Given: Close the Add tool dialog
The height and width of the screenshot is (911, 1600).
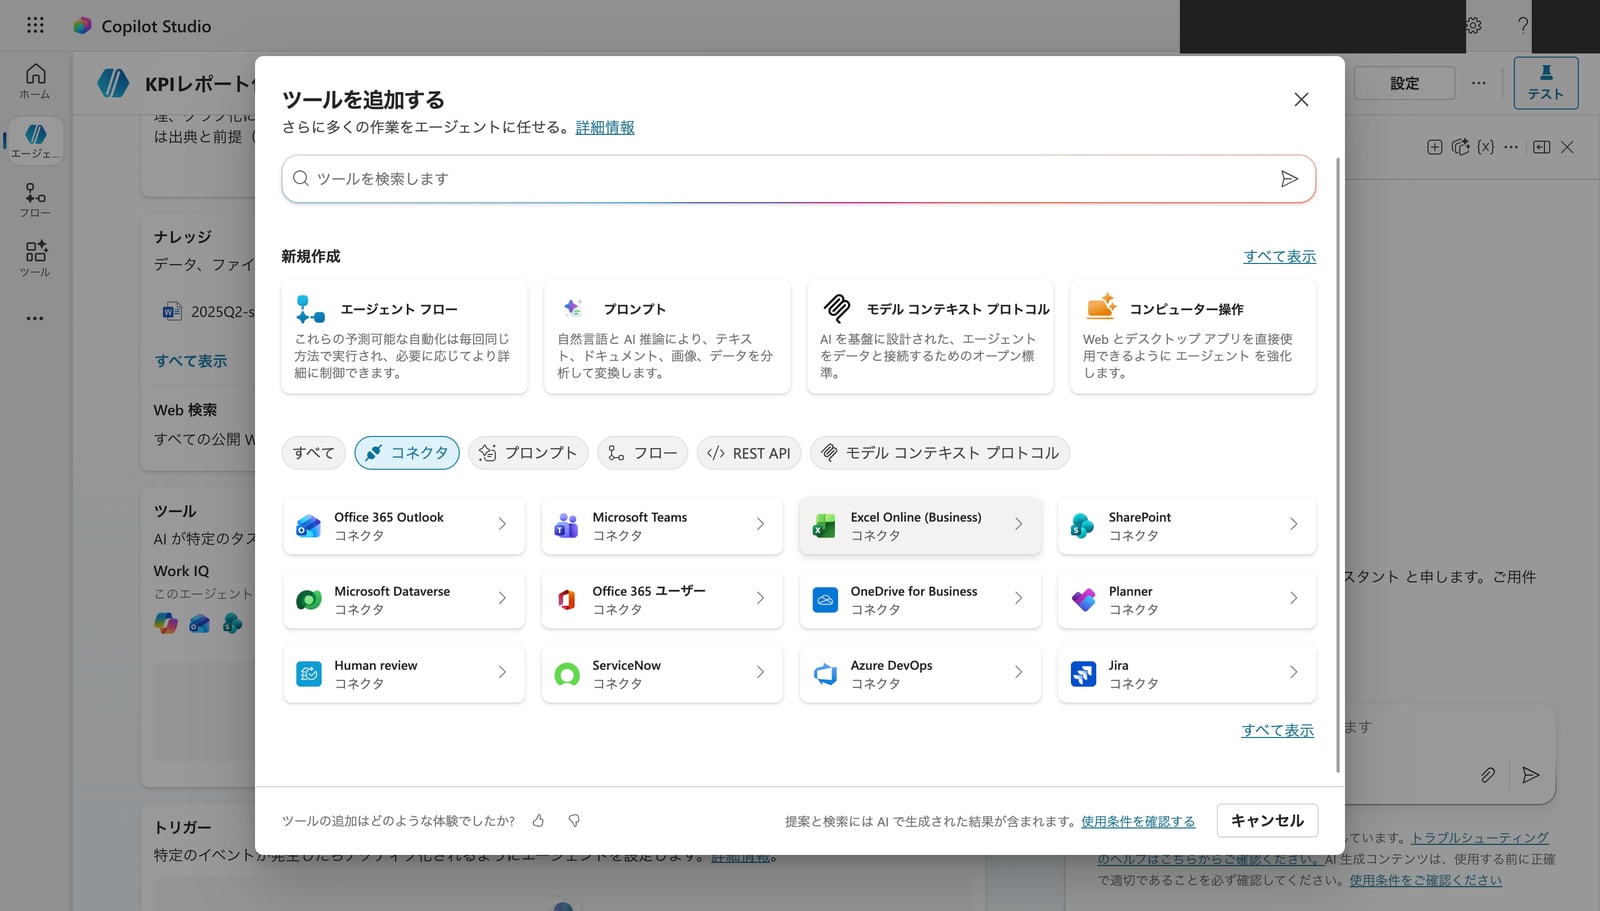Looking at the screenshot, I should pos(1301,100).
